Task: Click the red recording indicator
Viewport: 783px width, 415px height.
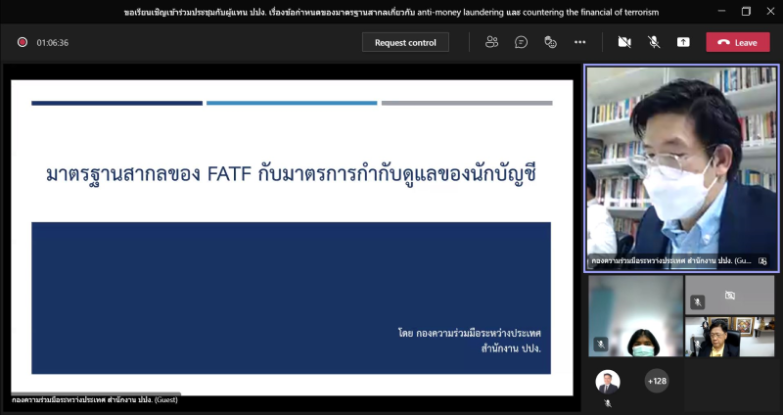Action: (22, 43)
